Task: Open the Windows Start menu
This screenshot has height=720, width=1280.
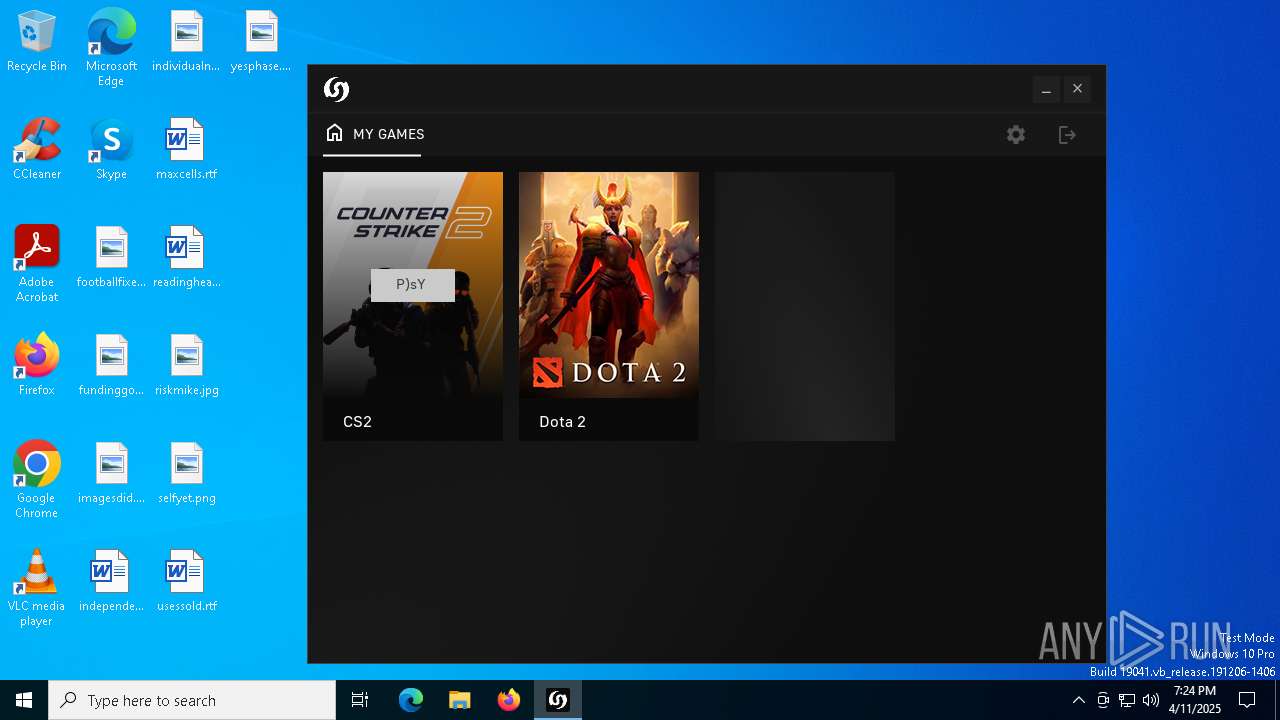Action: [24, 700]
